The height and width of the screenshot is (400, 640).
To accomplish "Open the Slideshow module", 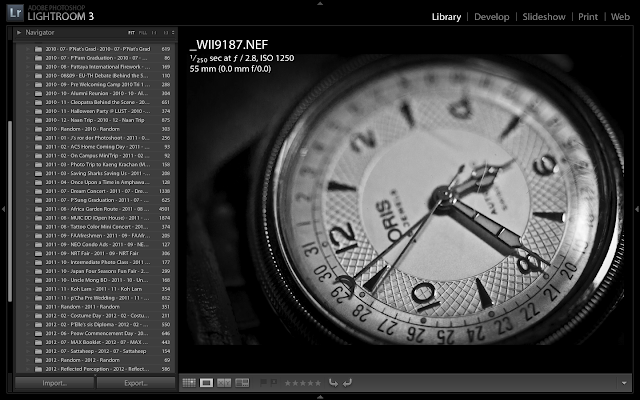I will tap(544, 17).
